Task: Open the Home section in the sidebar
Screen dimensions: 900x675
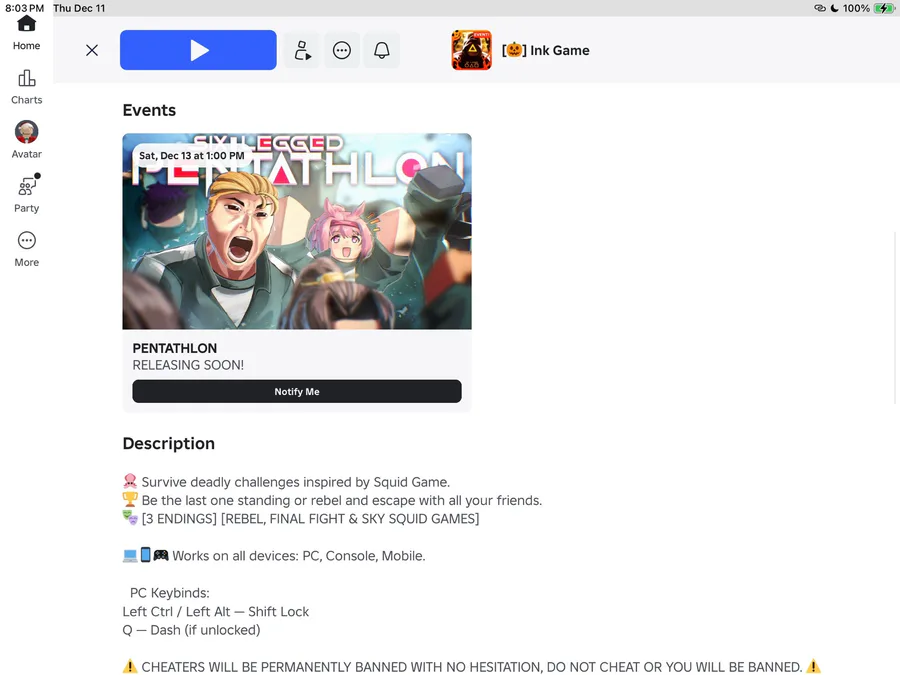Action: pyautogui.click(x=26, y=33)
